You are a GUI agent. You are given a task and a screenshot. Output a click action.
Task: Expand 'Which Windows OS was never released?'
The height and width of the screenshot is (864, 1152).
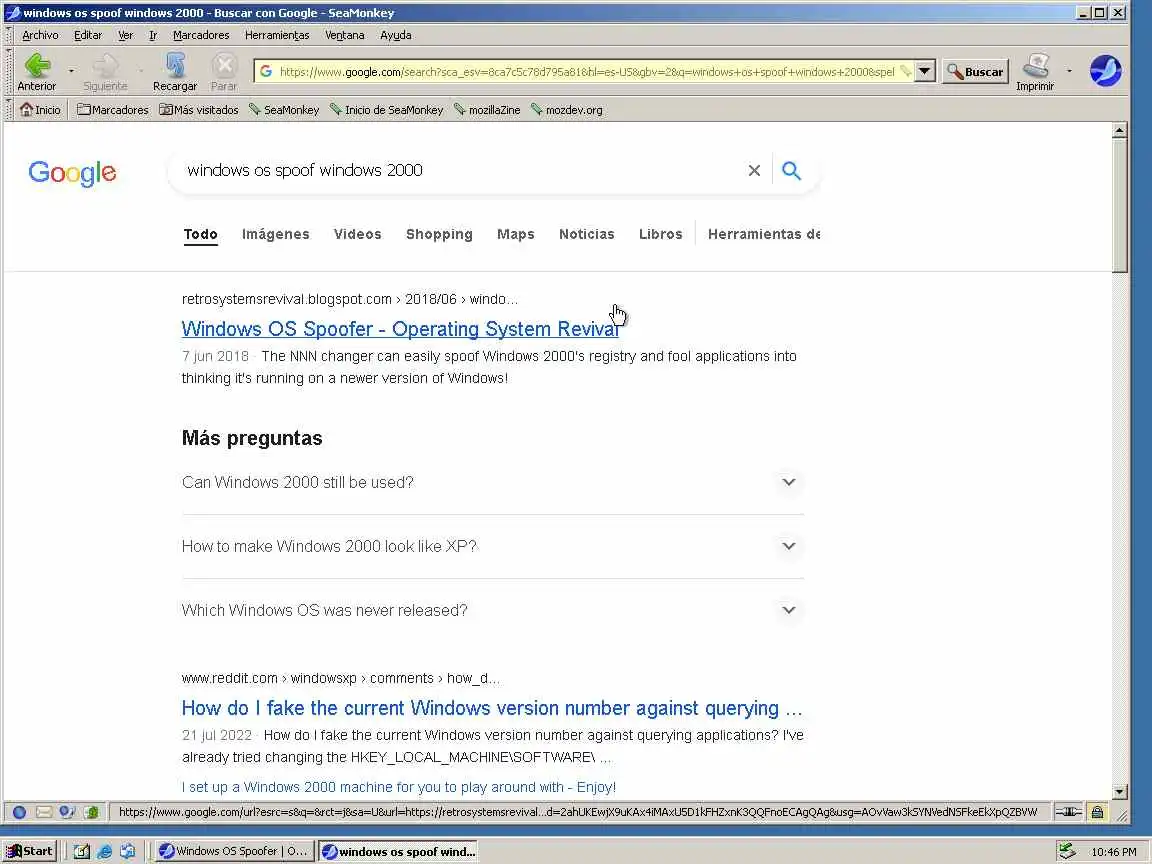[x=492, y=610]
